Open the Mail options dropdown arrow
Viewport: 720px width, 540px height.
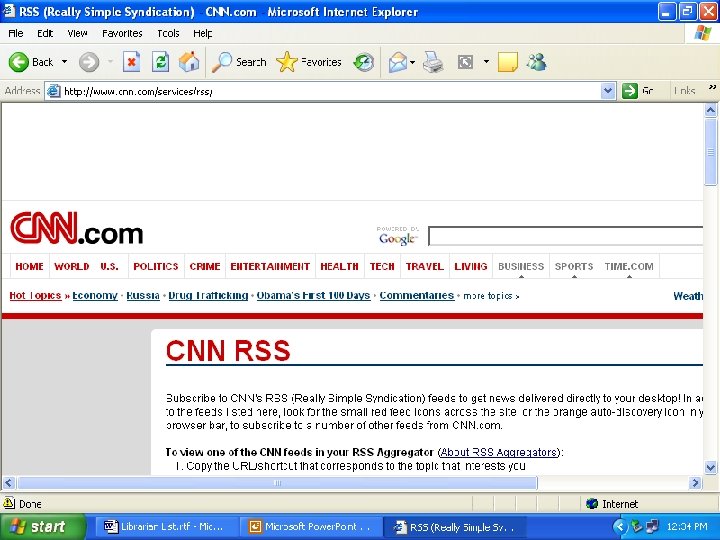(x=412, y=62)
